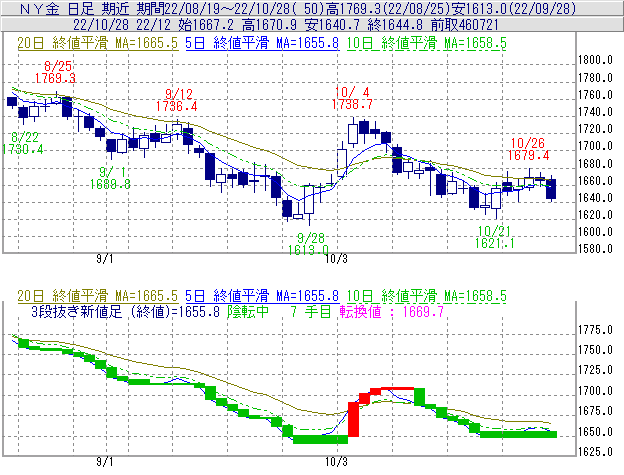624x475 pixels.
Task: Click the 陰転中 status text
Action: 248,311
